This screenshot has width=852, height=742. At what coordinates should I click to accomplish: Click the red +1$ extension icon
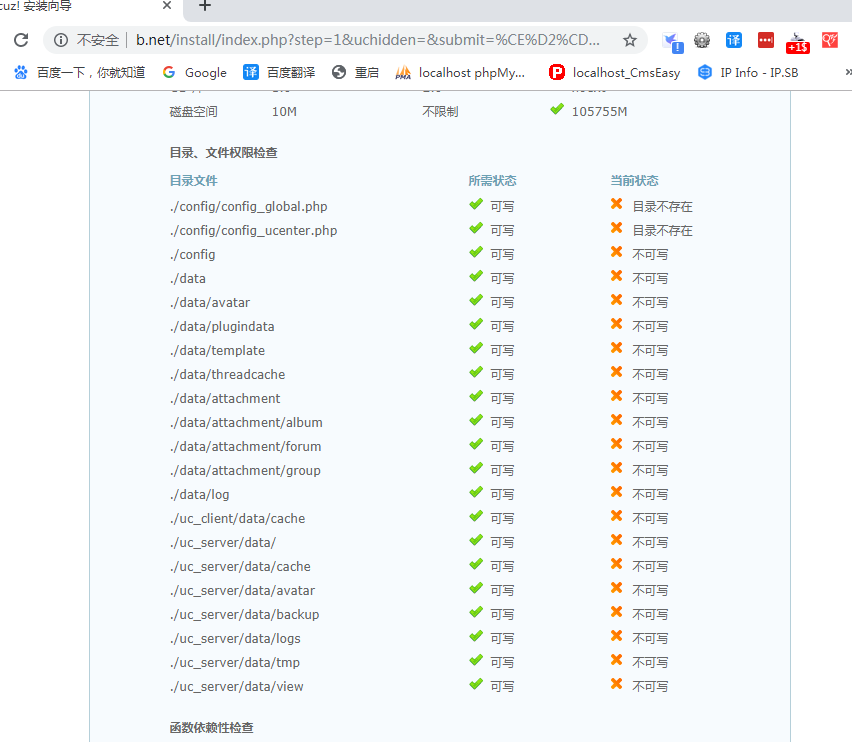[x=797, y=42]
